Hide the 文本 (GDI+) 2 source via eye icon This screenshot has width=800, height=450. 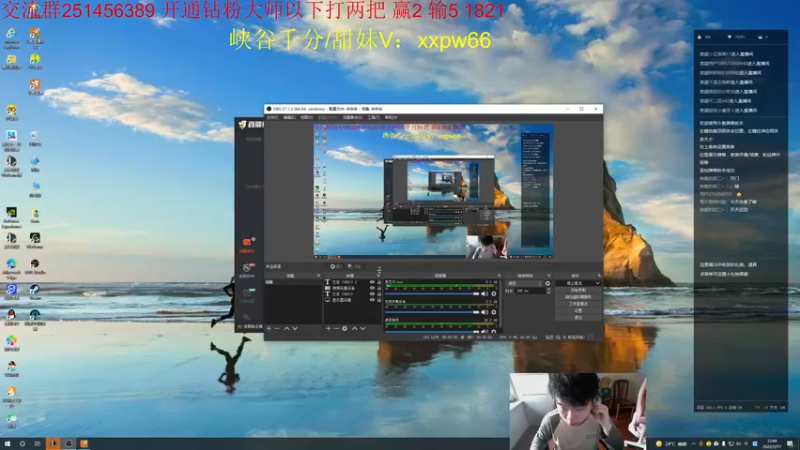[372, 282]
